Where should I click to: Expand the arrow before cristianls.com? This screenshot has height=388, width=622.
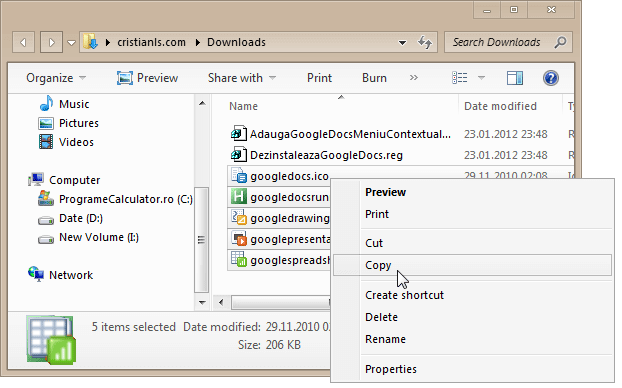pyautogui.click(x=108, y=42)
